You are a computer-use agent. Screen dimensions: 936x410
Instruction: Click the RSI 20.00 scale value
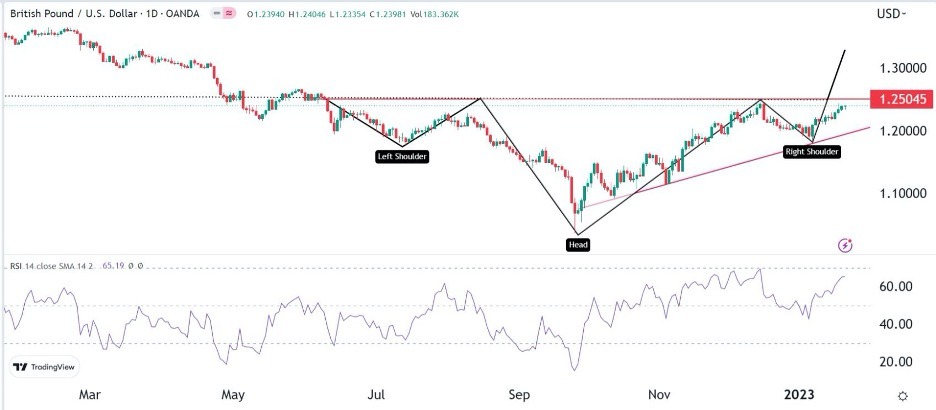point(894,362)
